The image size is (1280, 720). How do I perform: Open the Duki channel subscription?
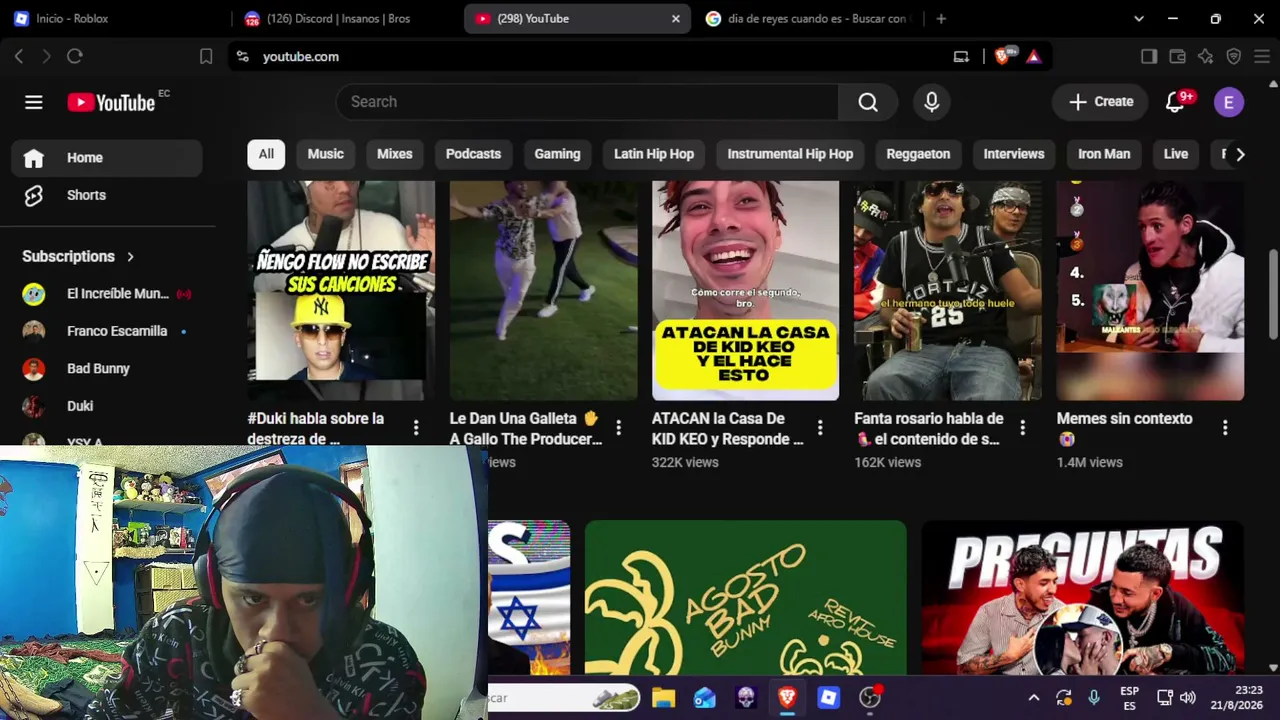[x=107, y=406]
